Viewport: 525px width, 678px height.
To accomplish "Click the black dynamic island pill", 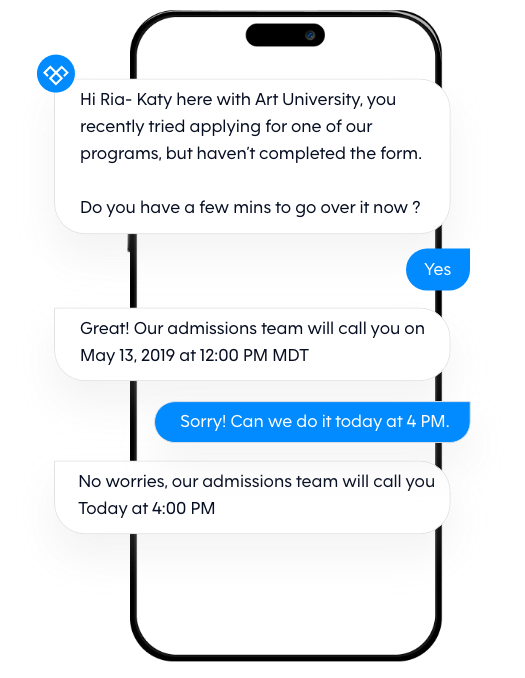I will tap(285, 35).
